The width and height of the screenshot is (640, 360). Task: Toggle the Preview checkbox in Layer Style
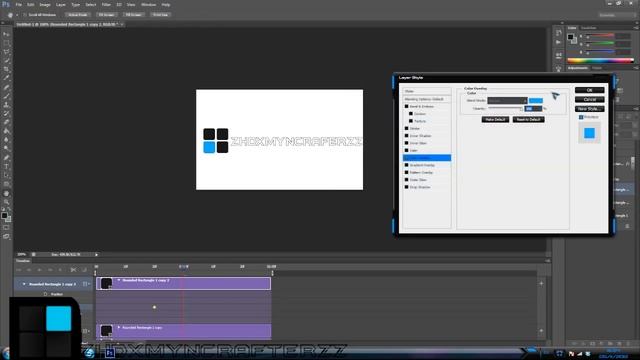click(x=581, y=117)
